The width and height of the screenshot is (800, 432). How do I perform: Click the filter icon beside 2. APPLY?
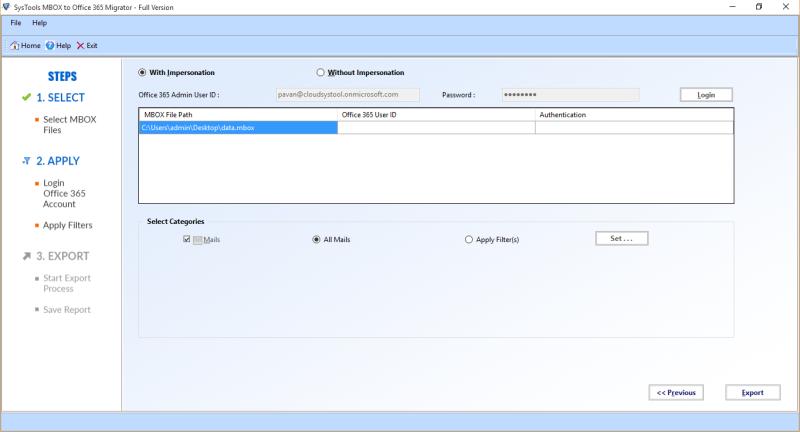click(27, 161)
